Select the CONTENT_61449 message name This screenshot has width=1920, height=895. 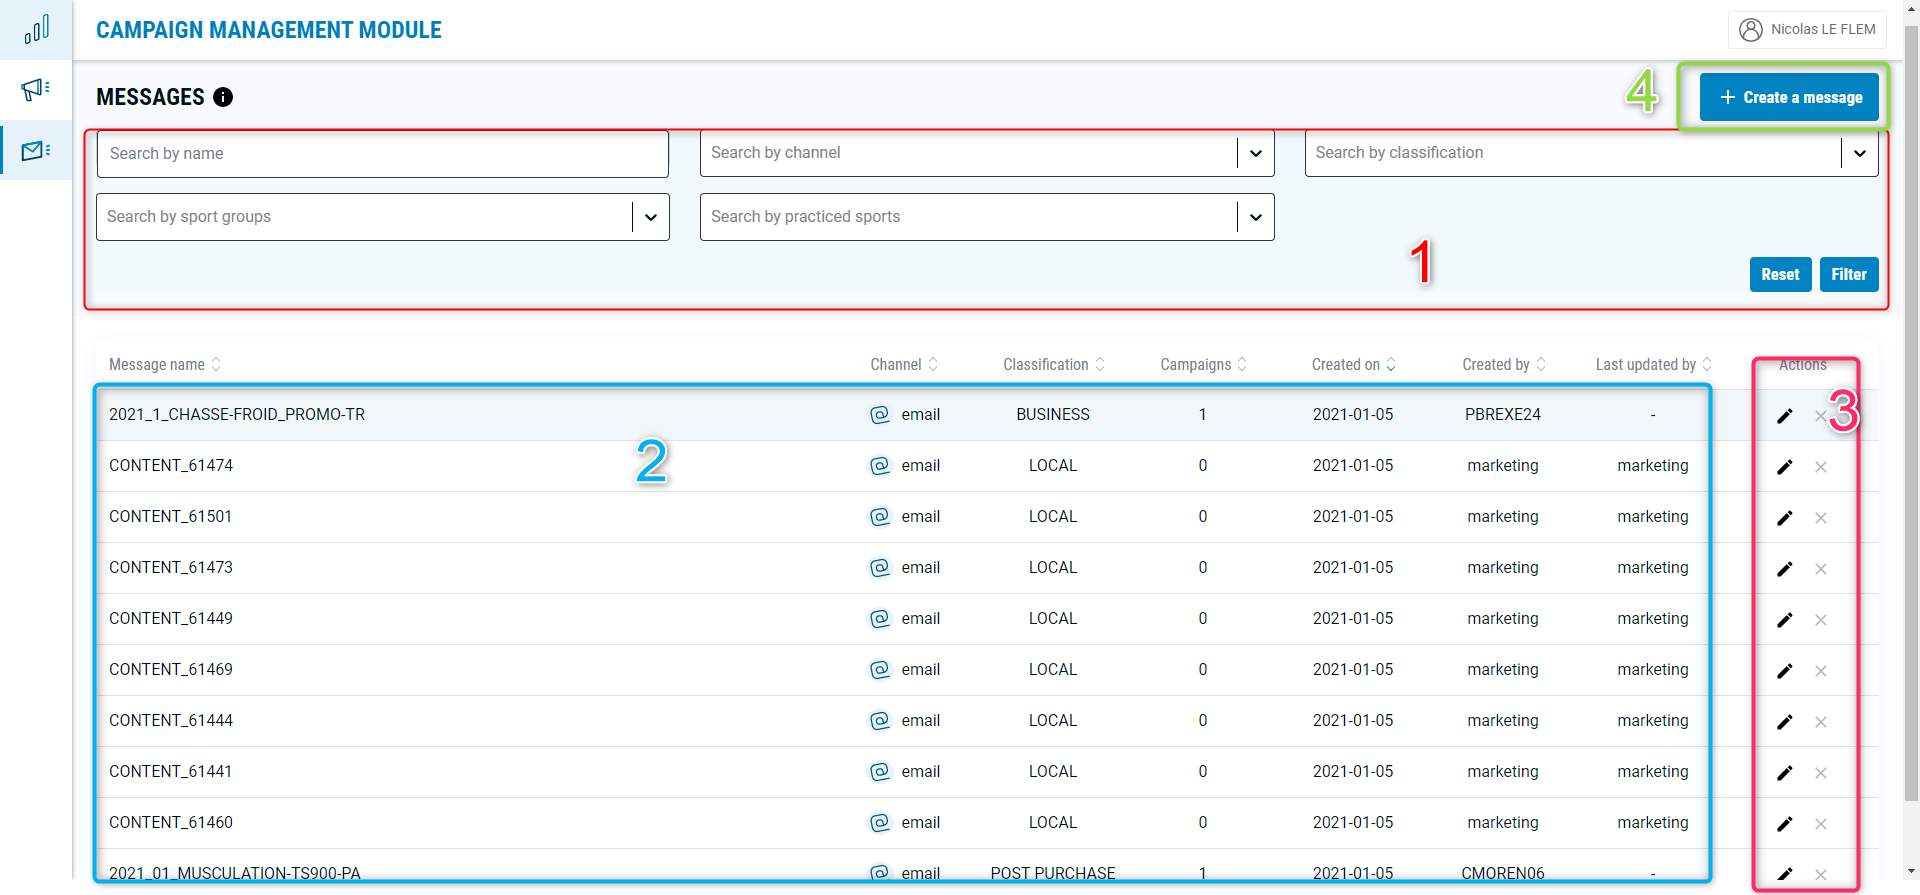(171, 619)
